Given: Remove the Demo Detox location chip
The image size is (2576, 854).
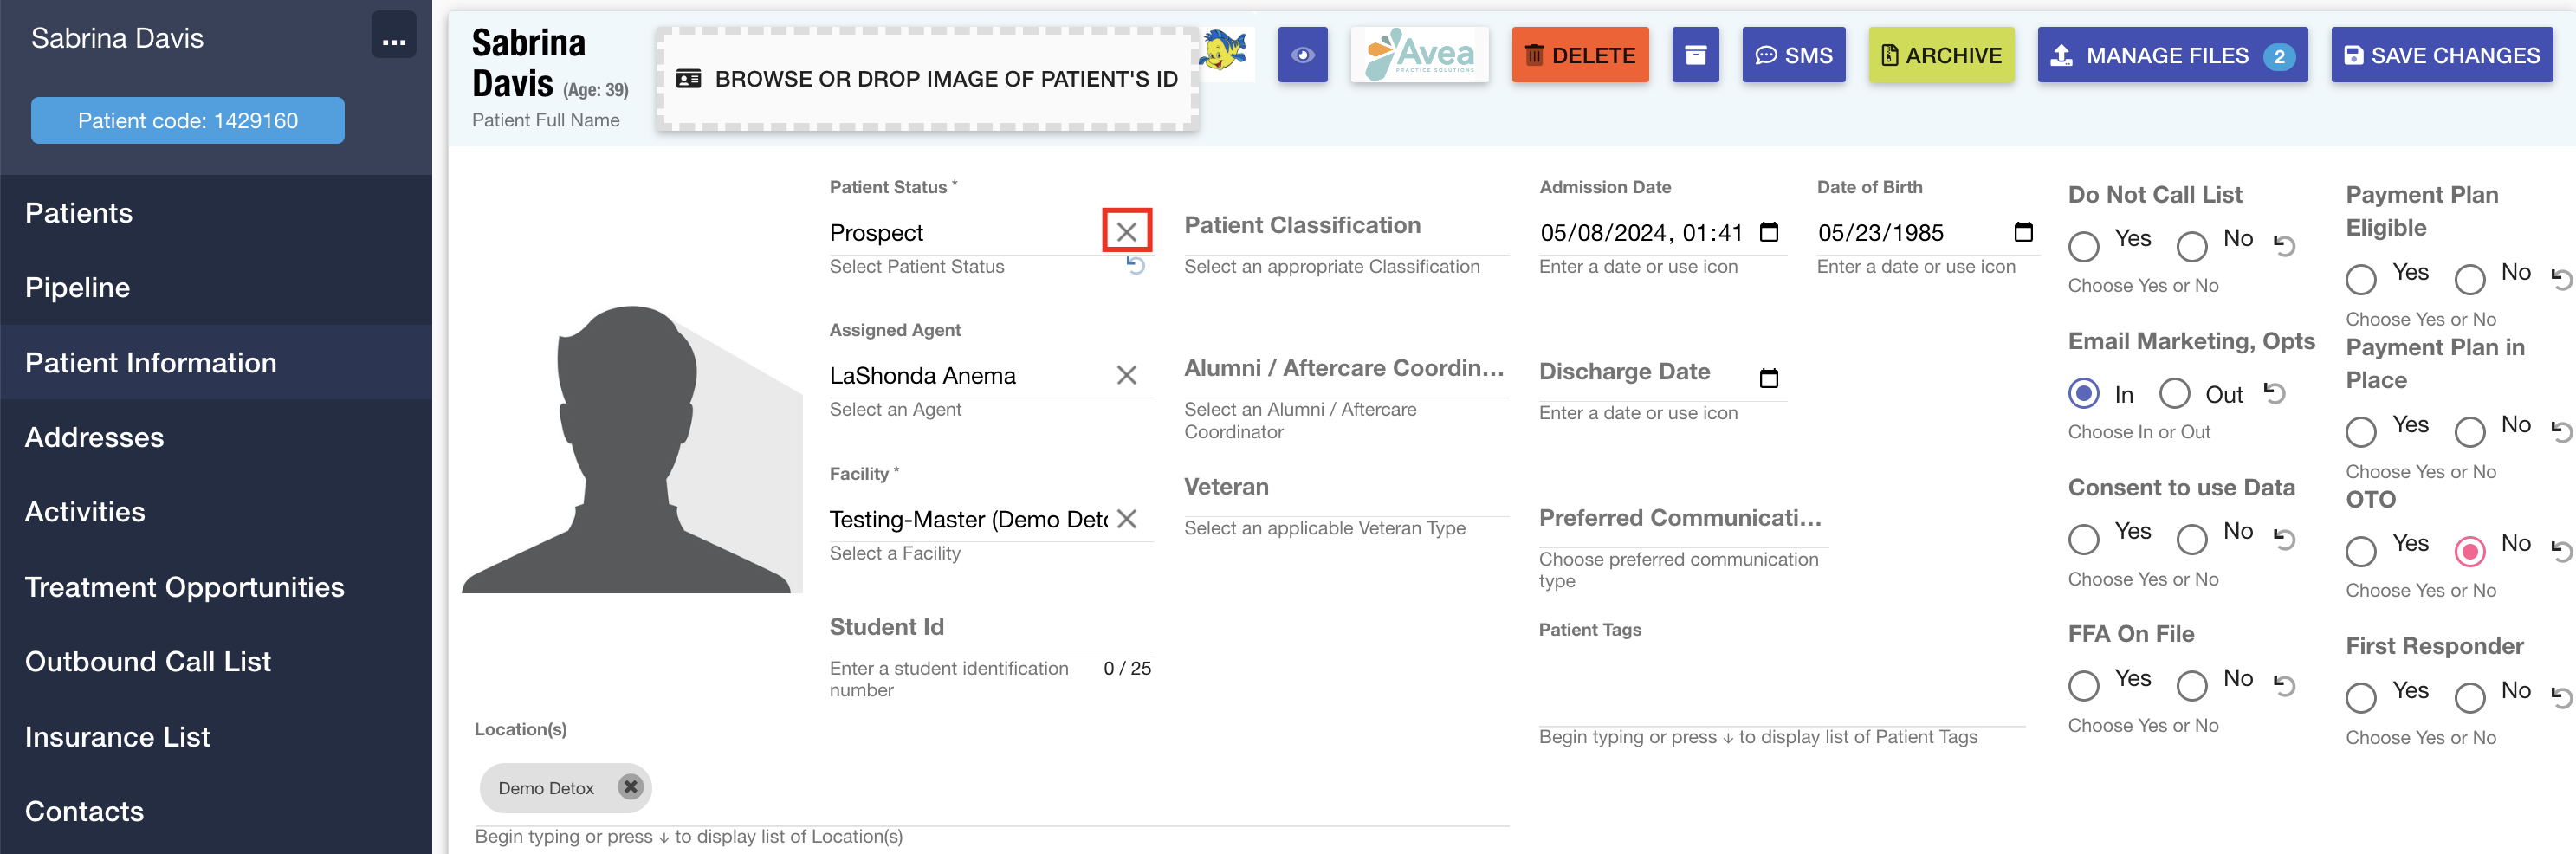Looking at the screenshot, I should [630, 787].
